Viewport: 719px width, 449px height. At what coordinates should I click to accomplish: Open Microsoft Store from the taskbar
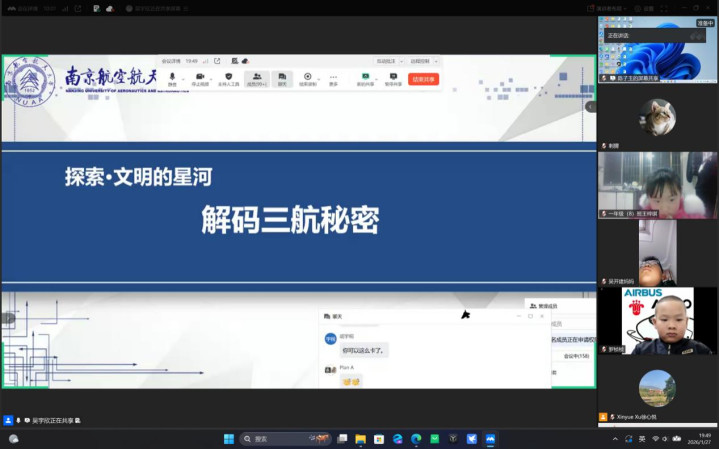coord(379,439)
